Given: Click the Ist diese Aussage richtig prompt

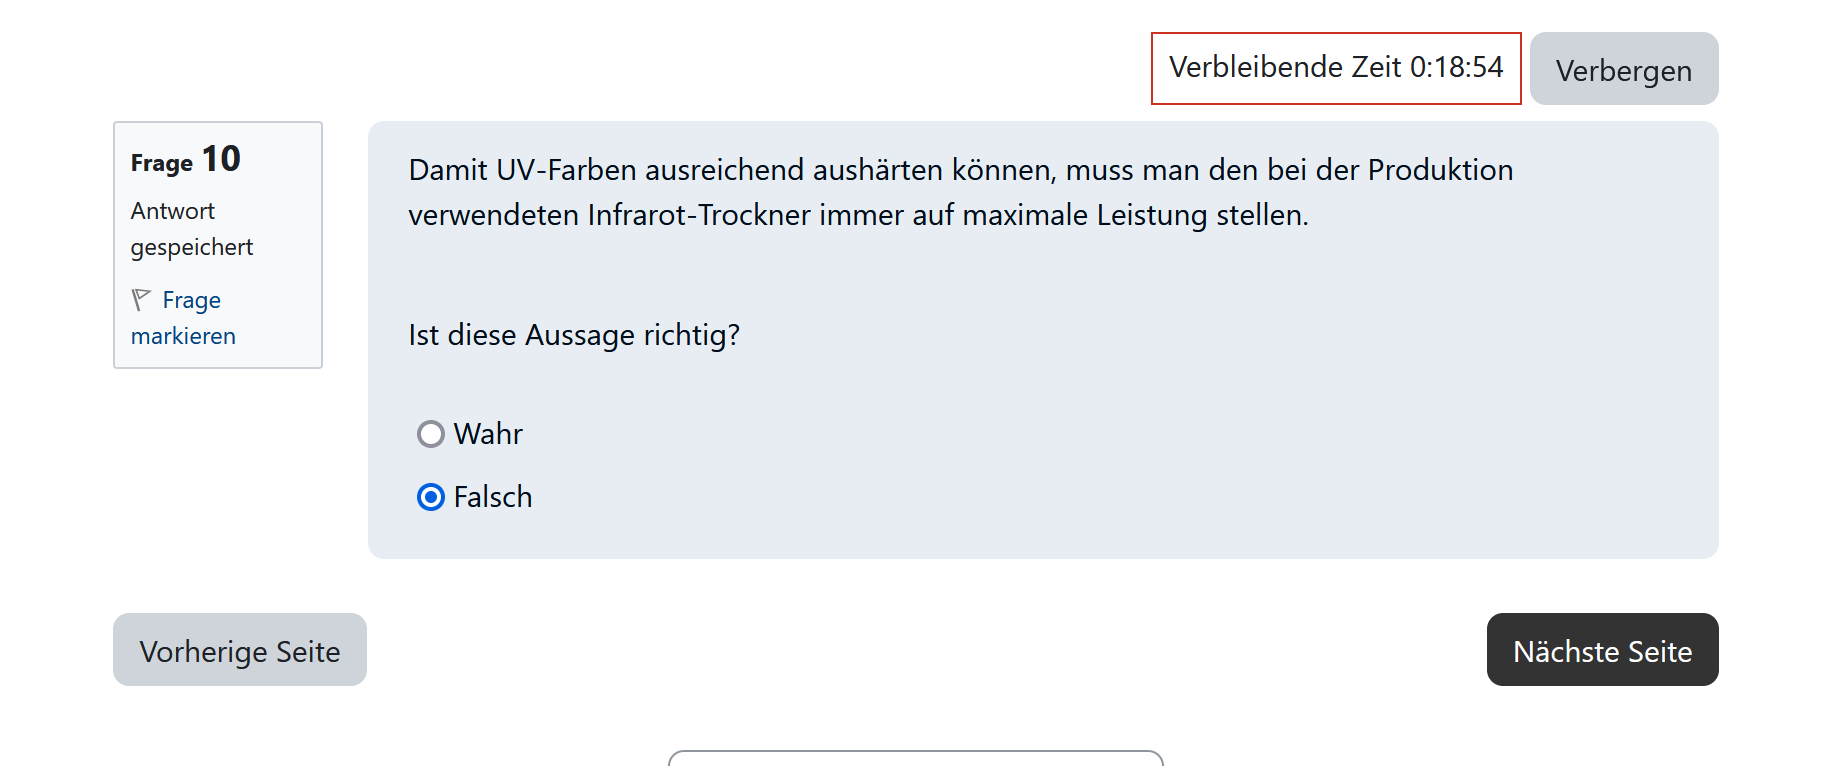Looking at the screenshot, I should 574,335.
